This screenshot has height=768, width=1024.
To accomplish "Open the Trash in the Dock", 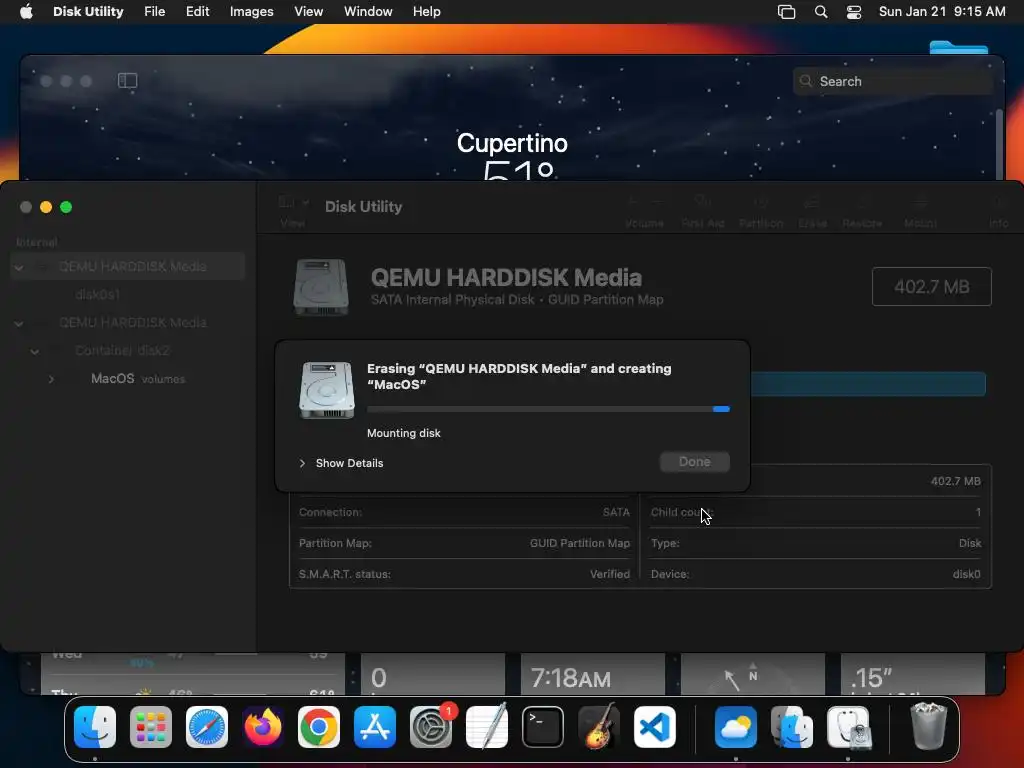I will [x=928, y=726].
